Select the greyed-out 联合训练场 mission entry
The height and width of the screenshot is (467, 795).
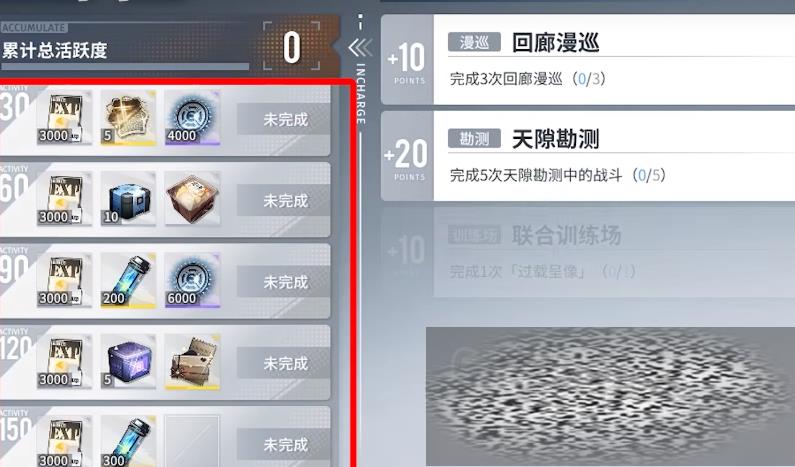click(x=588, y=252)
